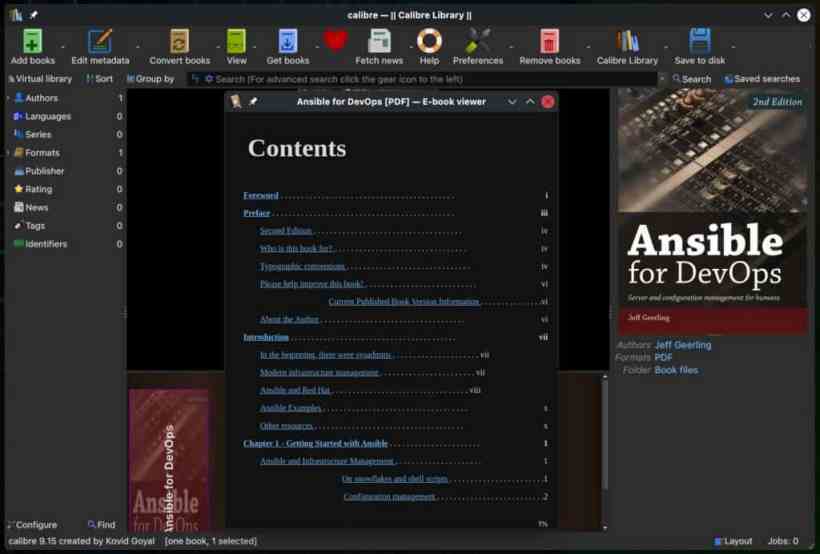Click the Ansible and Red Hat link
The width and height of the screenshot is (820, 554).
pos(295,390)
